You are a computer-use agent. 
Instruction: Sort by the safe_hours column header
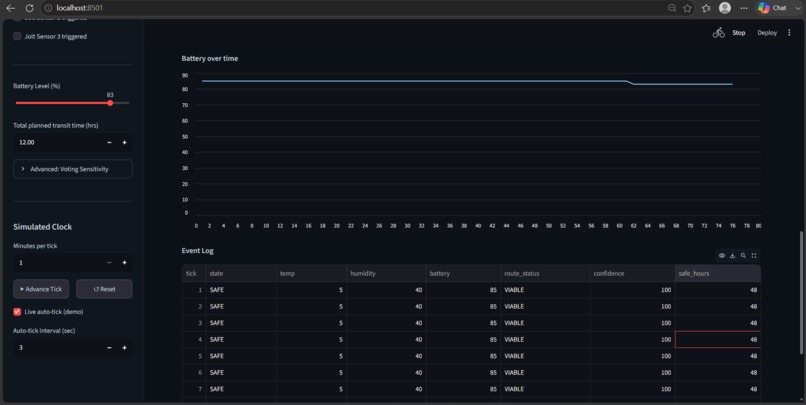pyautogui.click(x=718, y=273)
